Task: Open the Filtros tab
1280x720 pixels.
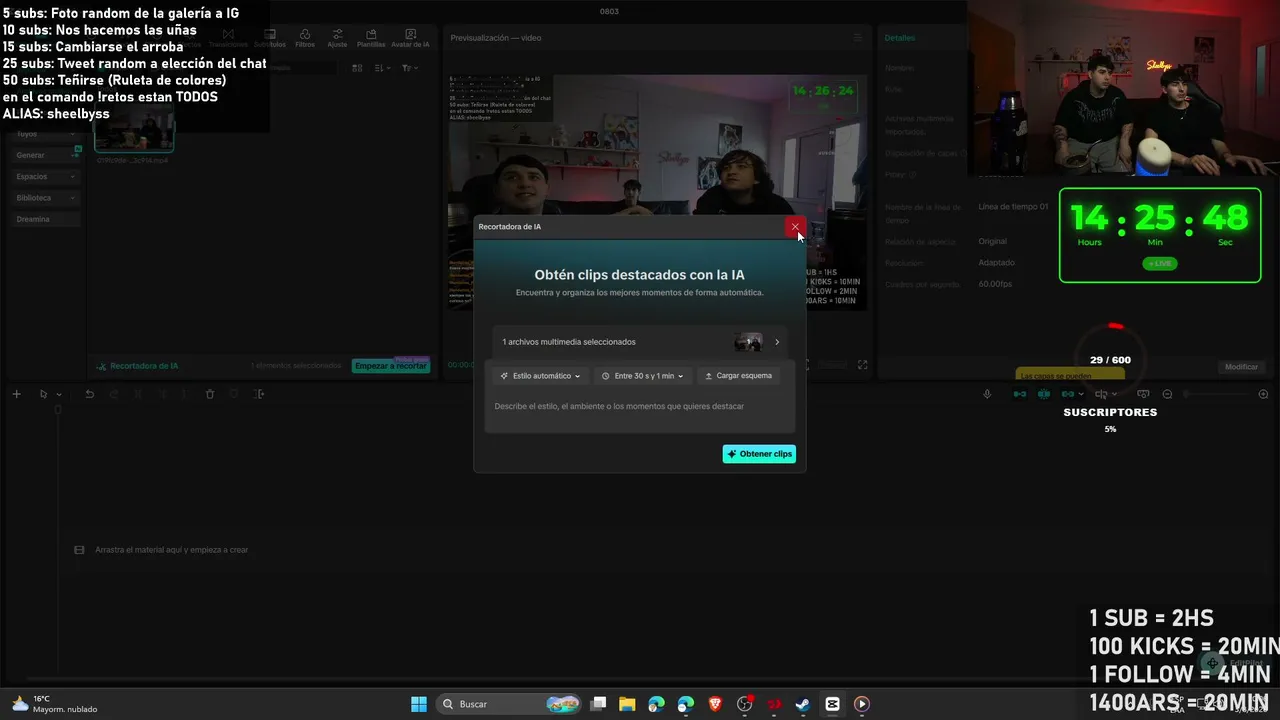Action: 305,38
